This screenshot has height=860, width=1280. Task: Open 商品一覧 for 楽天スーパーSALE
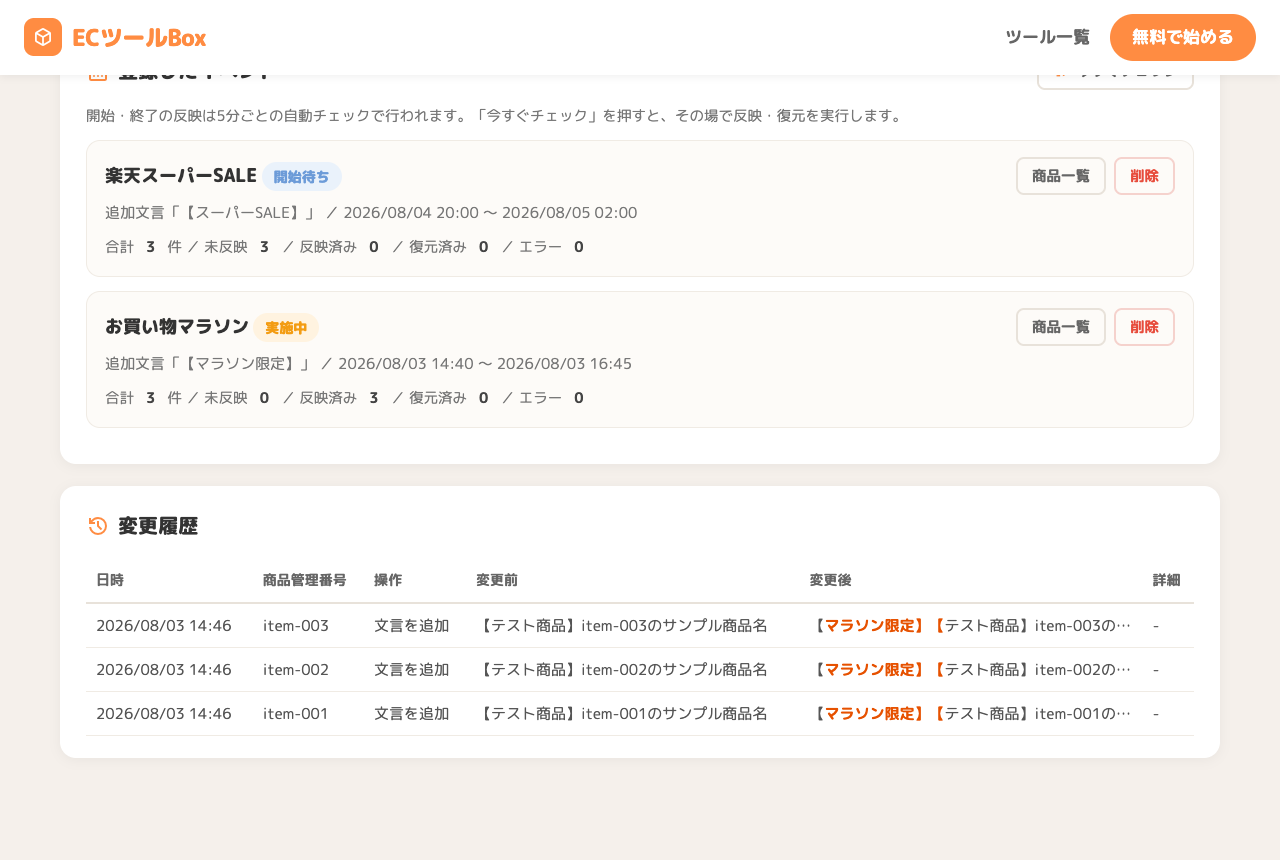(1061, 176)
